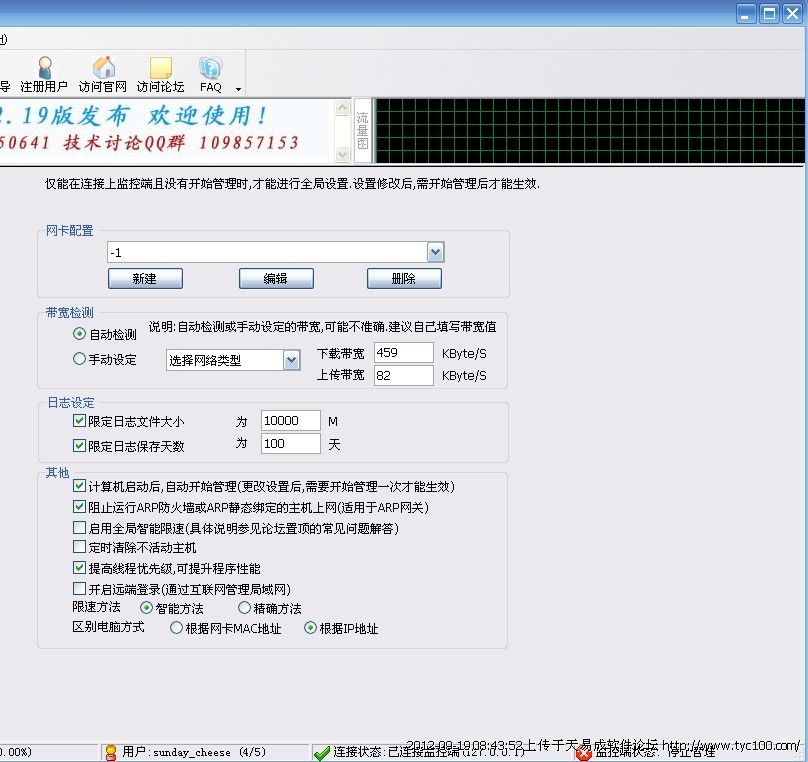This screenshot has height=762, width=808.
Task: Open the network card configuration dropdown
Action: 435,252
